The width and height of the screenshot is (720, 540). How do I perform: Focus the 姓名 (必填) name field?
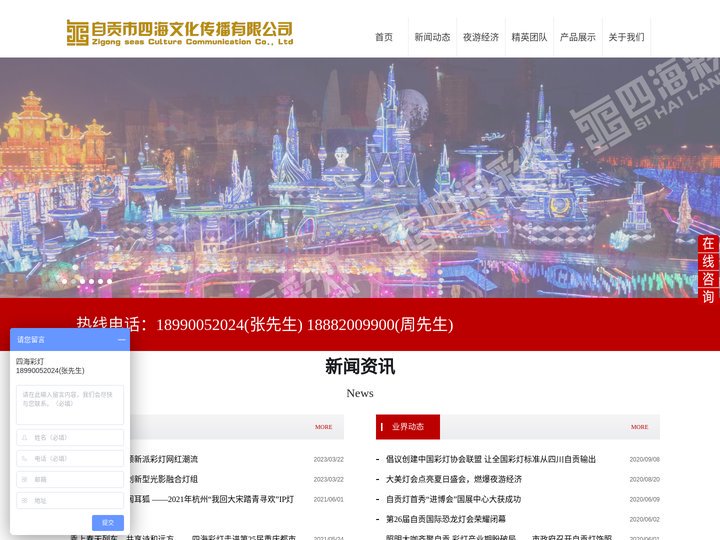(x=70, y=438)
